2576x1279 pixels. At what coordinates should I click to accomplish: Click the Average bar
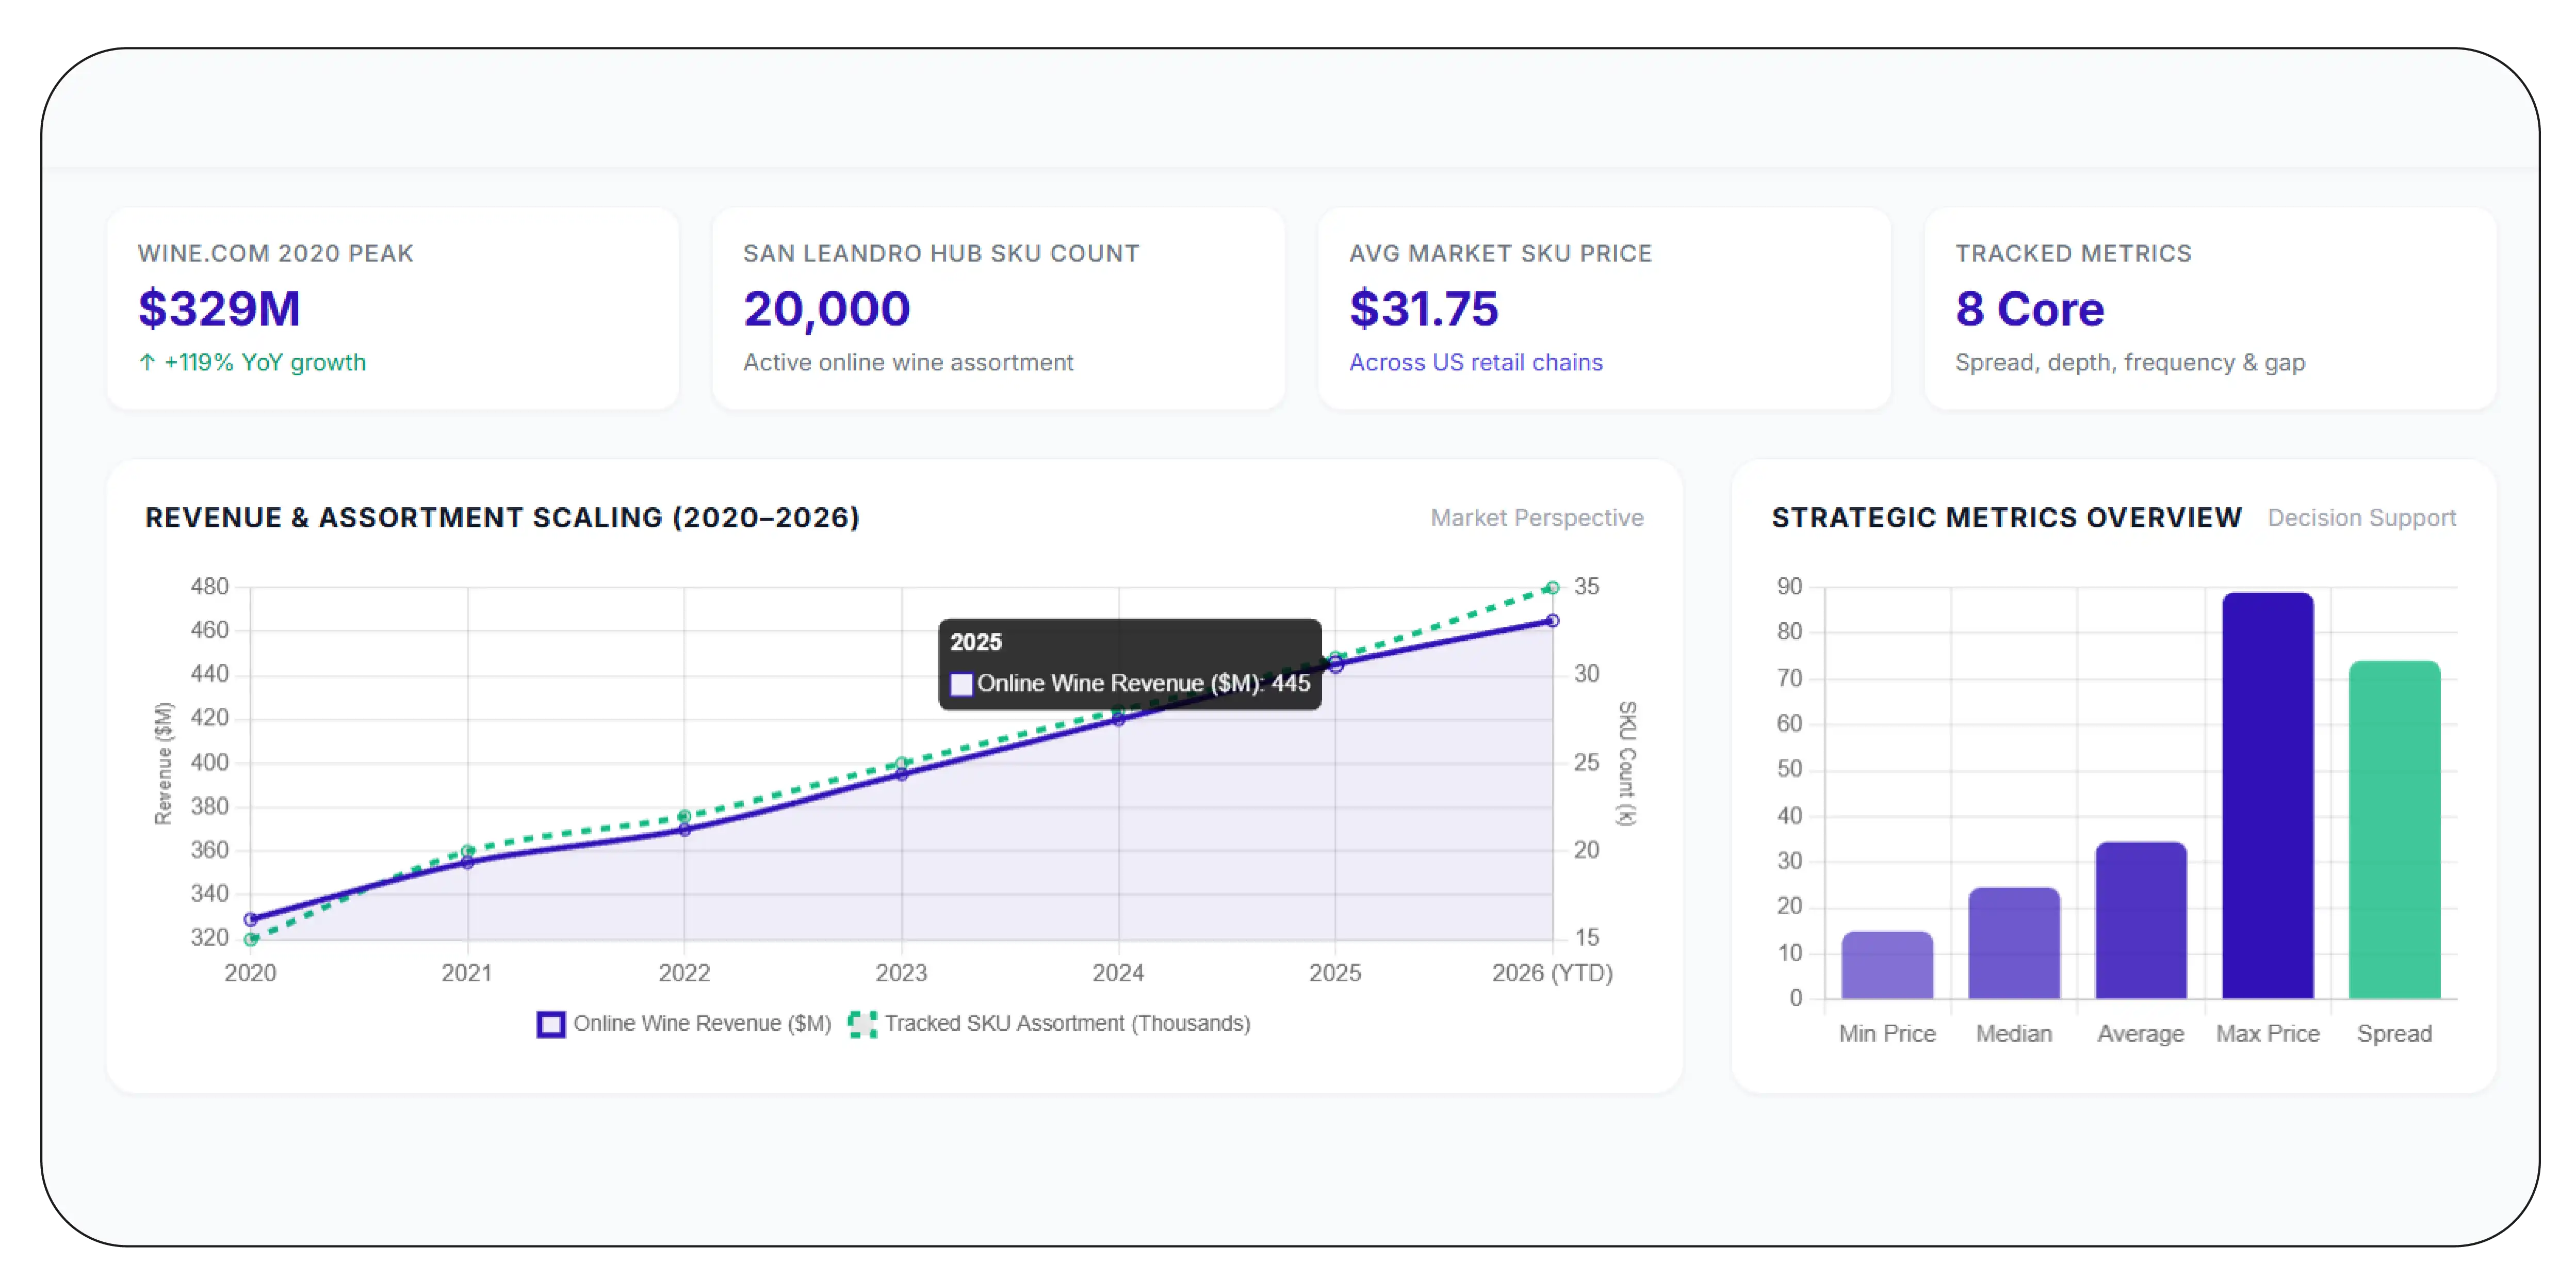(x=2141, y=920)
